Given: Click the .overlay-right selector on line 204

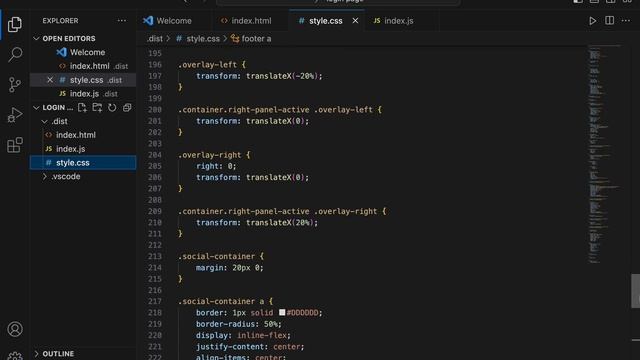Looking at the screenshot, I should pos(209,155).
